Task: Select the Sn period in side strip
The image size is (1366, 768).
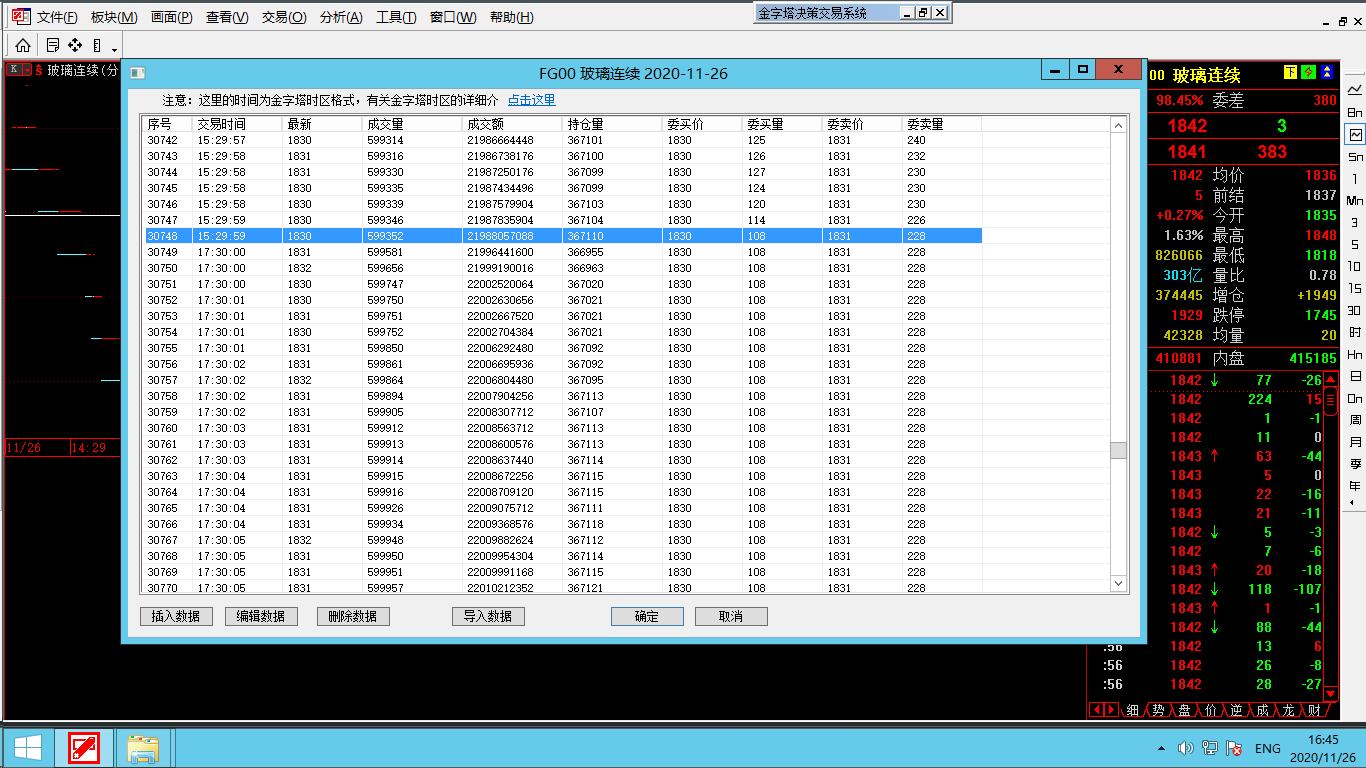Action: click(1355, 156)
